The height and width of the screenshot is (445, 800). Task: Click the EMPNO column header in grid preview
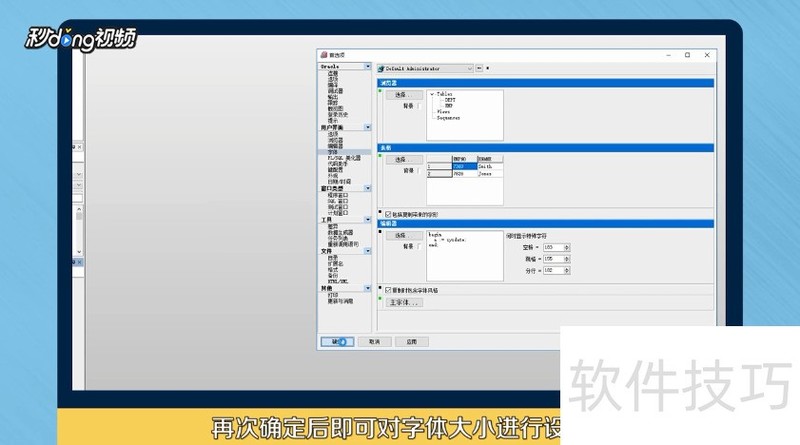coord(464,159)
